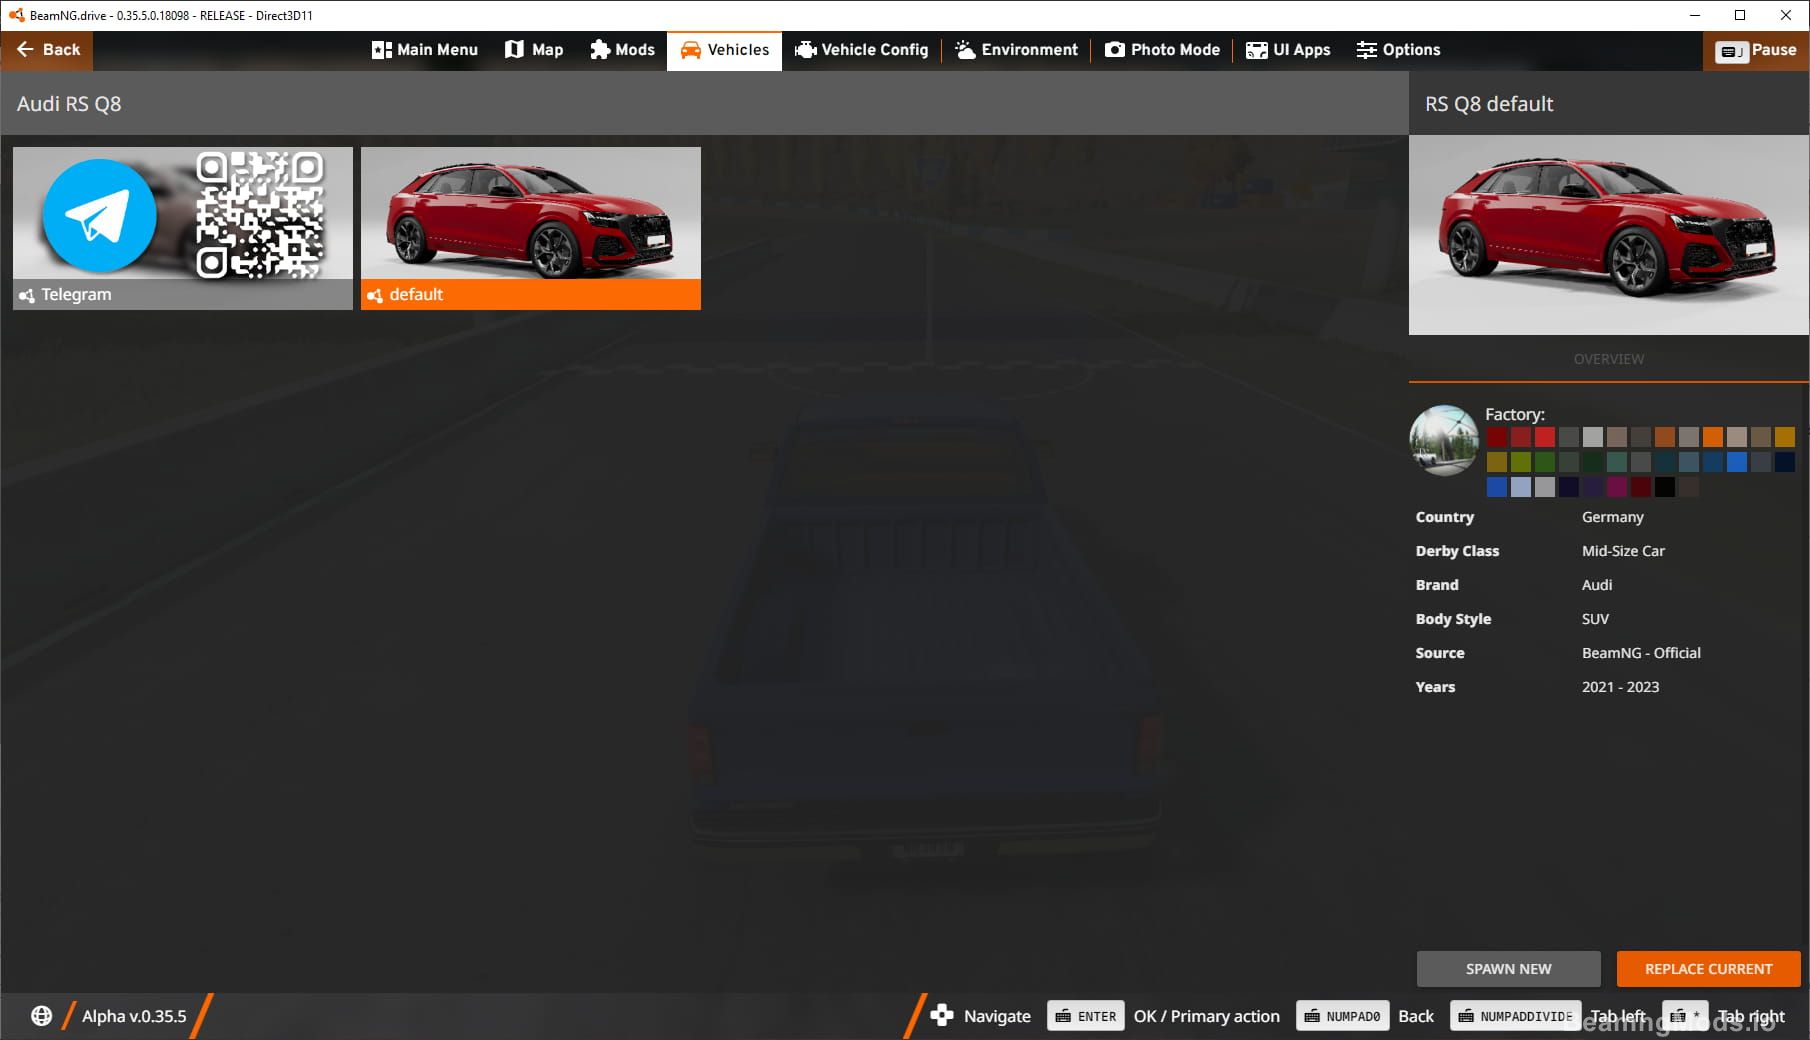Pick the black factory color swatch
1810x1040 pixels.
(1665, 487)
